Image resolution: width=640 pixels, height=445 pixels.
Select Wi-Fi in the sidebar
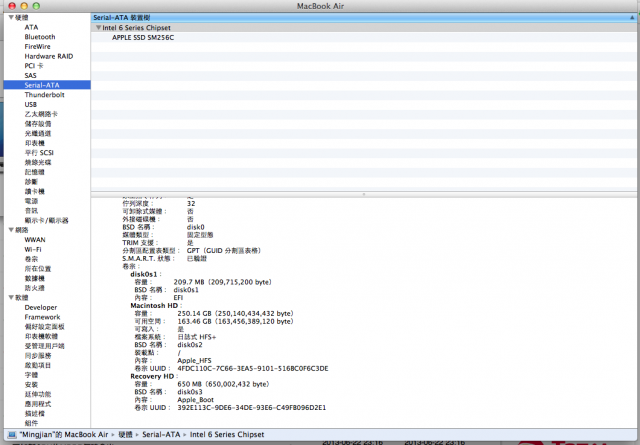coord(33,249)
